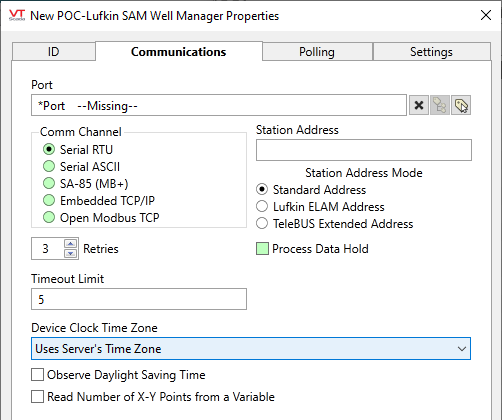This screenshot has height=420, width=502.
Task: Close the Well Manager Properties dialog
Action: [x=486, y=15]
